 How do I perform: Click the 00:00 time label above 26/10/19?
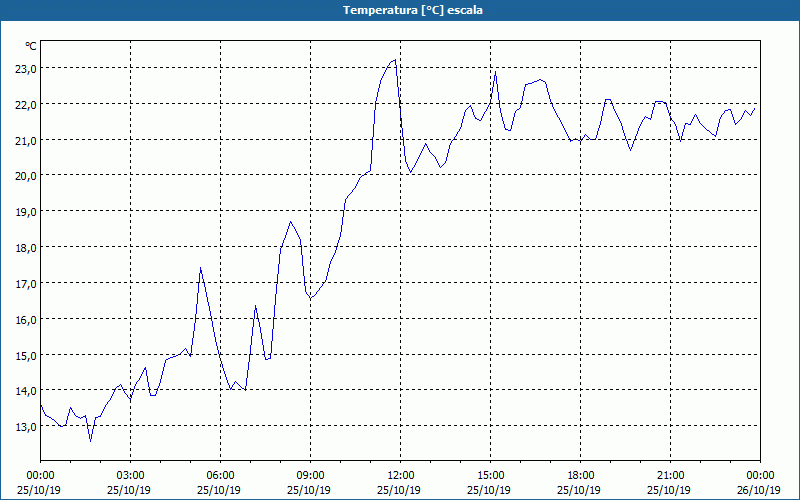[760, 476]
